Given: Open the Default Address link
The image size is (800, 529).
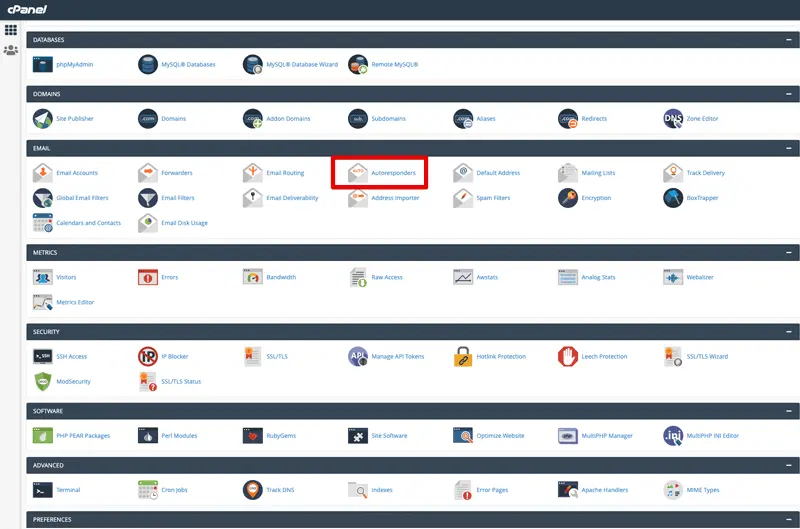Looking at the screenshot, I should [x=498, y=173].
